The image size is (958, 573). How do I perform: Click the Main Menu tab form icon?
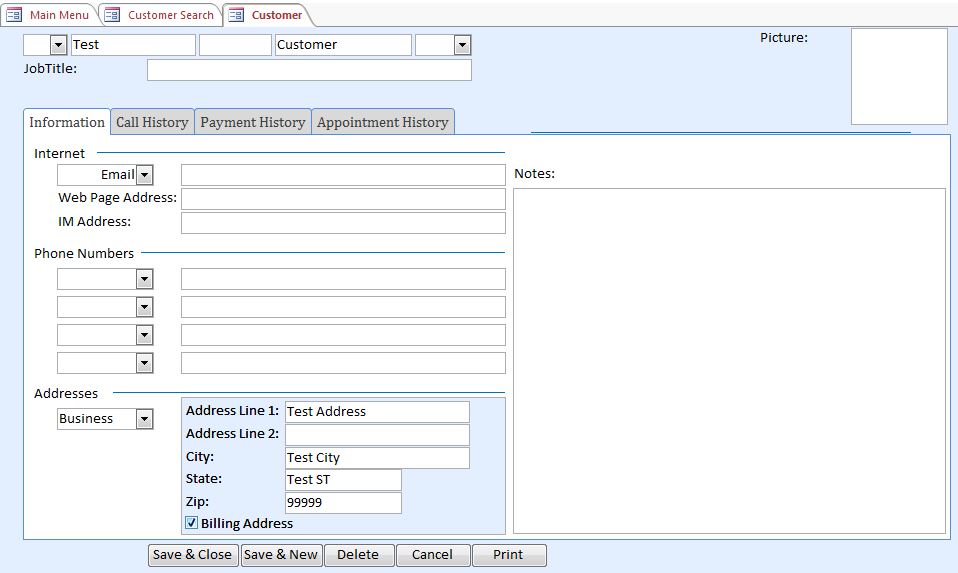(15, 15)
